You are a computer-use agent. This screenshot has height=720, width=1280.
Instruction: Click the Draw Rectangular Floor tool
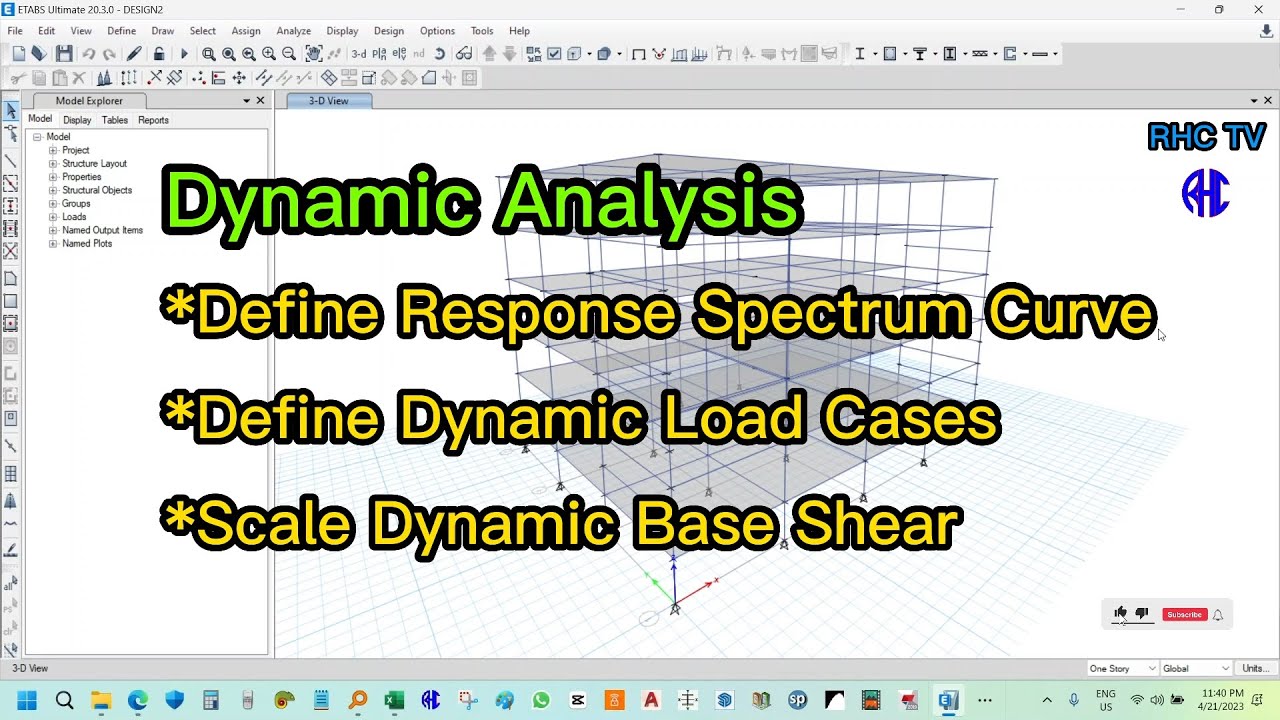pyautogui.click(x=11, y=301)
